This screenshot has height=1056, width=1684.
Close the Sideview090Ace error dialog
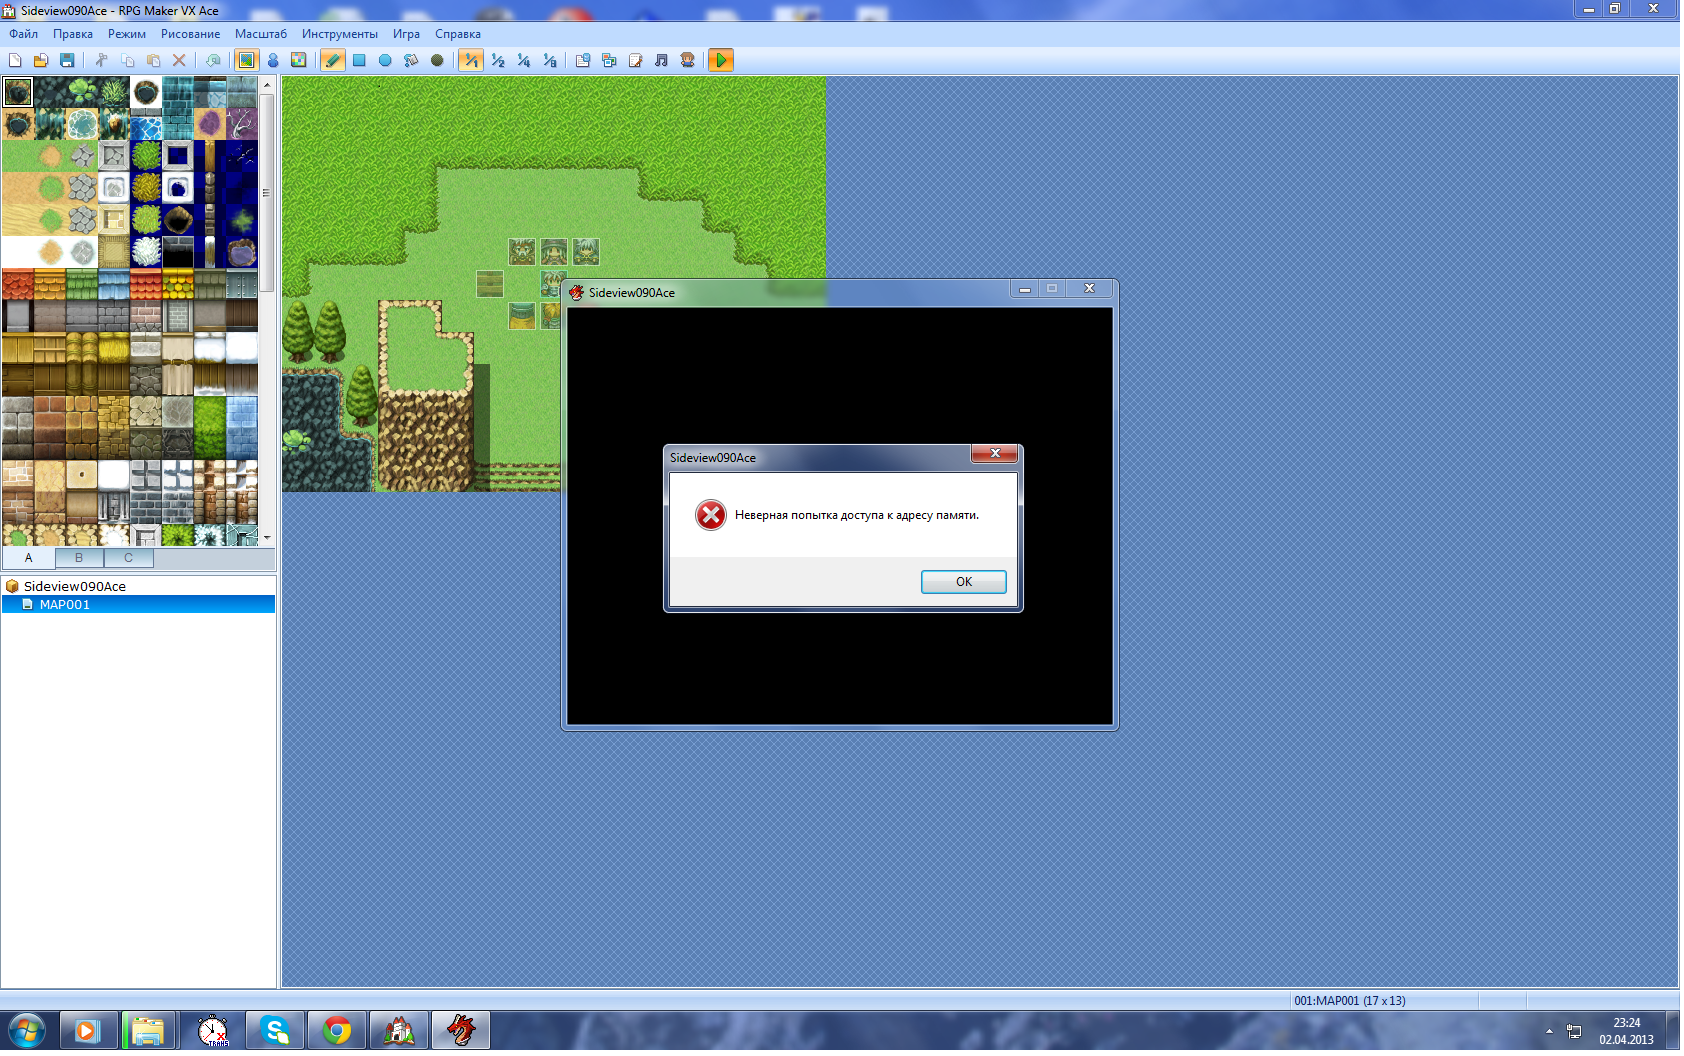tap(994, 454)
